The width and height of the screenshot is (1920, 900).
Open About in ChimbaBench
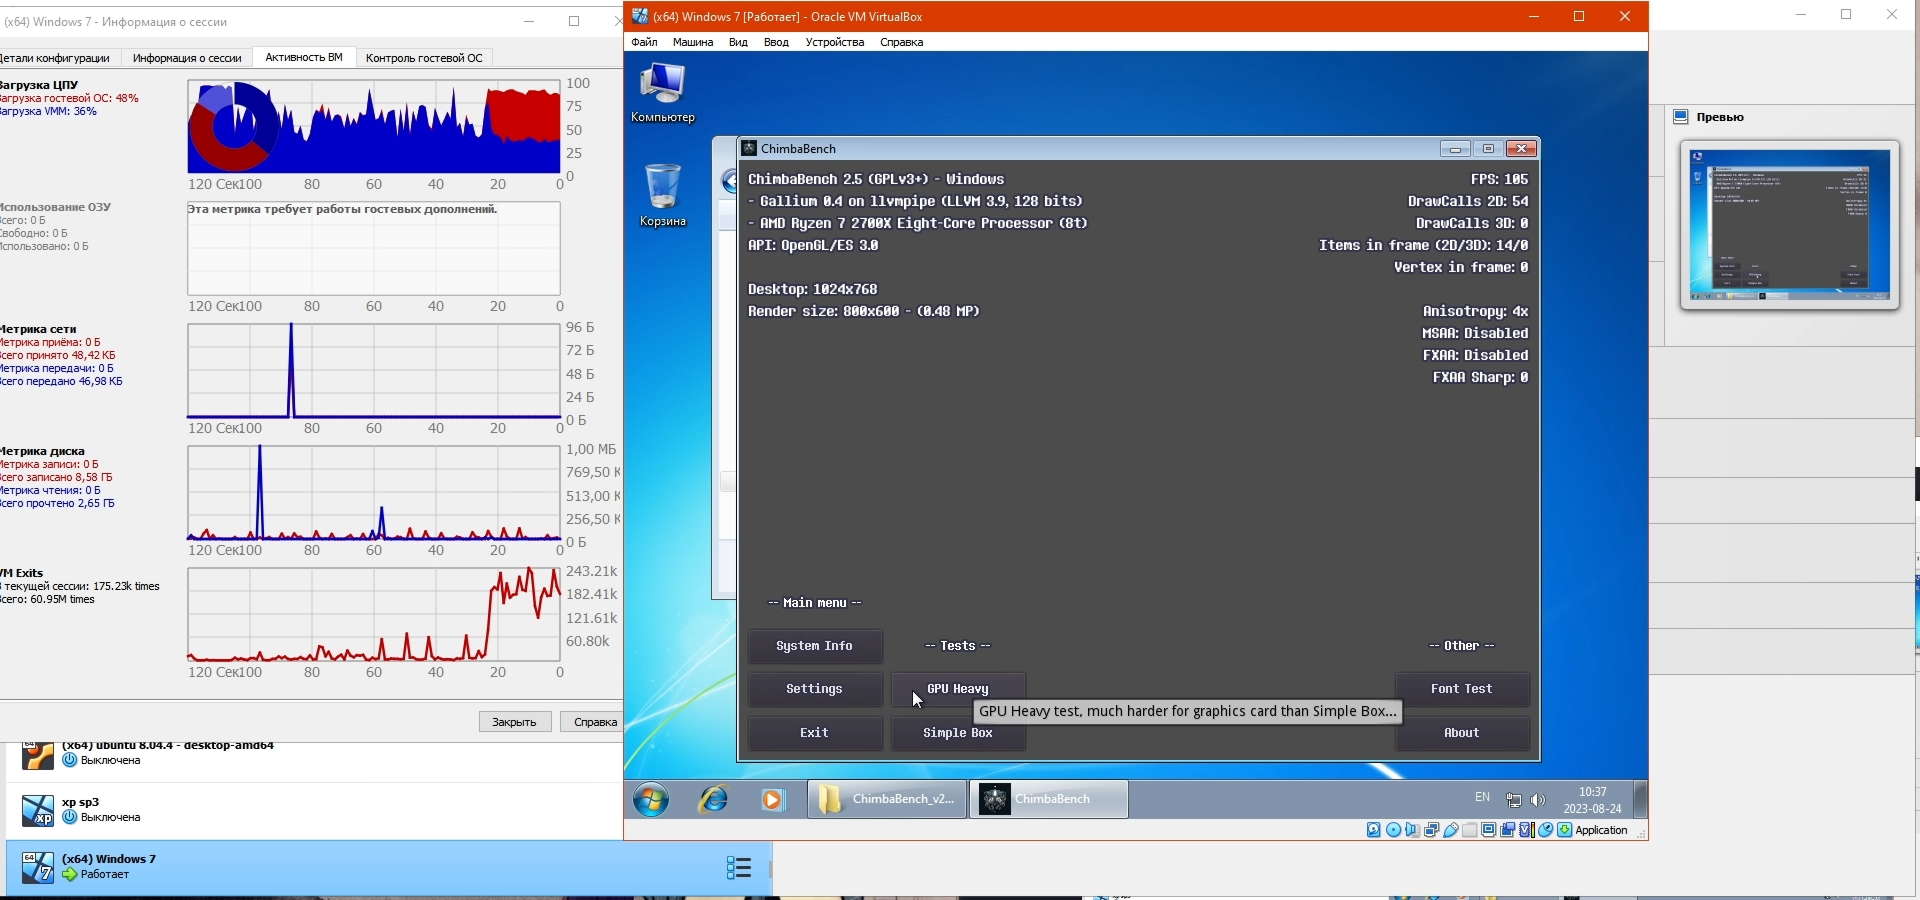1462,733
